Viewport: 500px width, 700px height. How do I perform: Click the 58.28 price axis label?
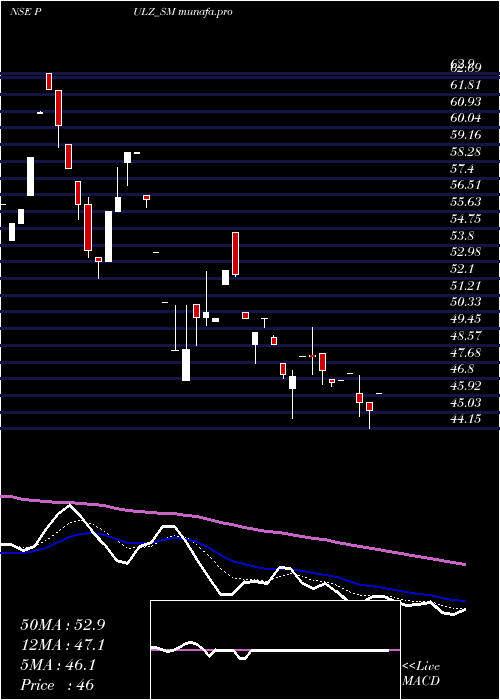(x=466, y=152)
